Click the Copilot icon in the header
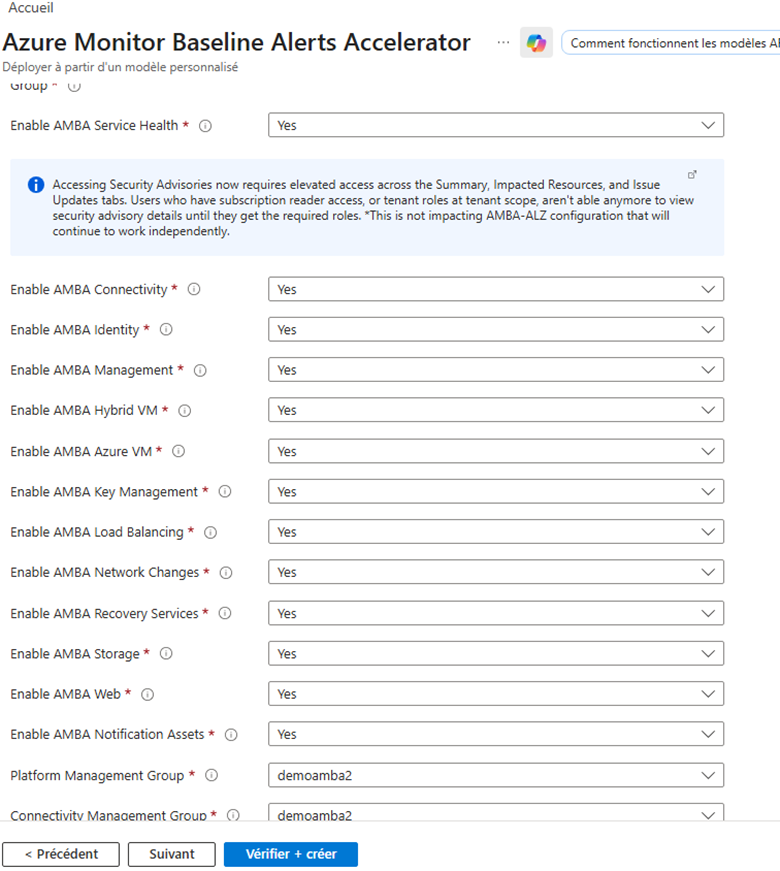Viewport: 780px width, 871px height. click(x=536, y=42)
